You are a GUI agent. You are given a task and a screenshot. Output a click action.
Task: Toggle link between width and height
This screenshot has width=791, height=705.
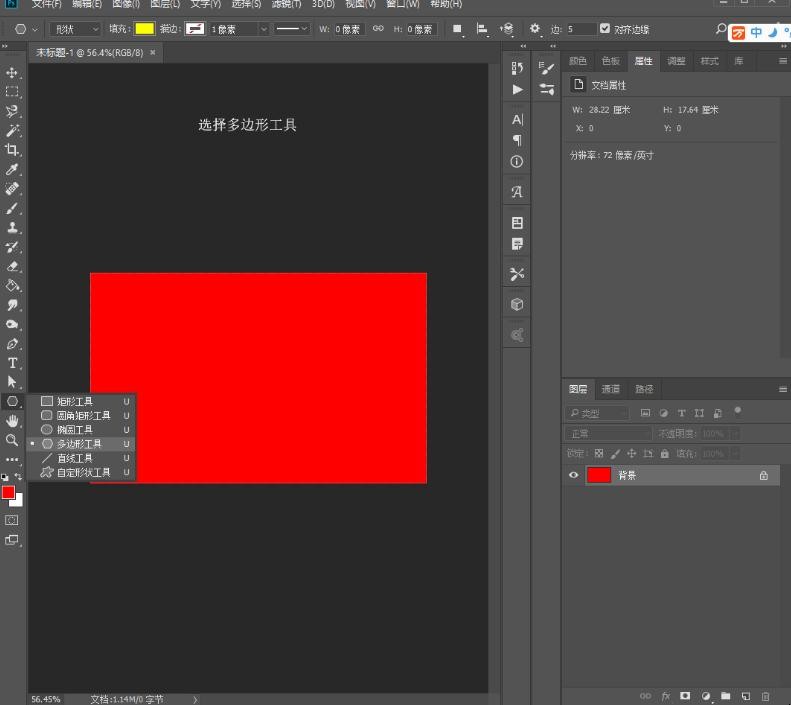click(378, 29)
